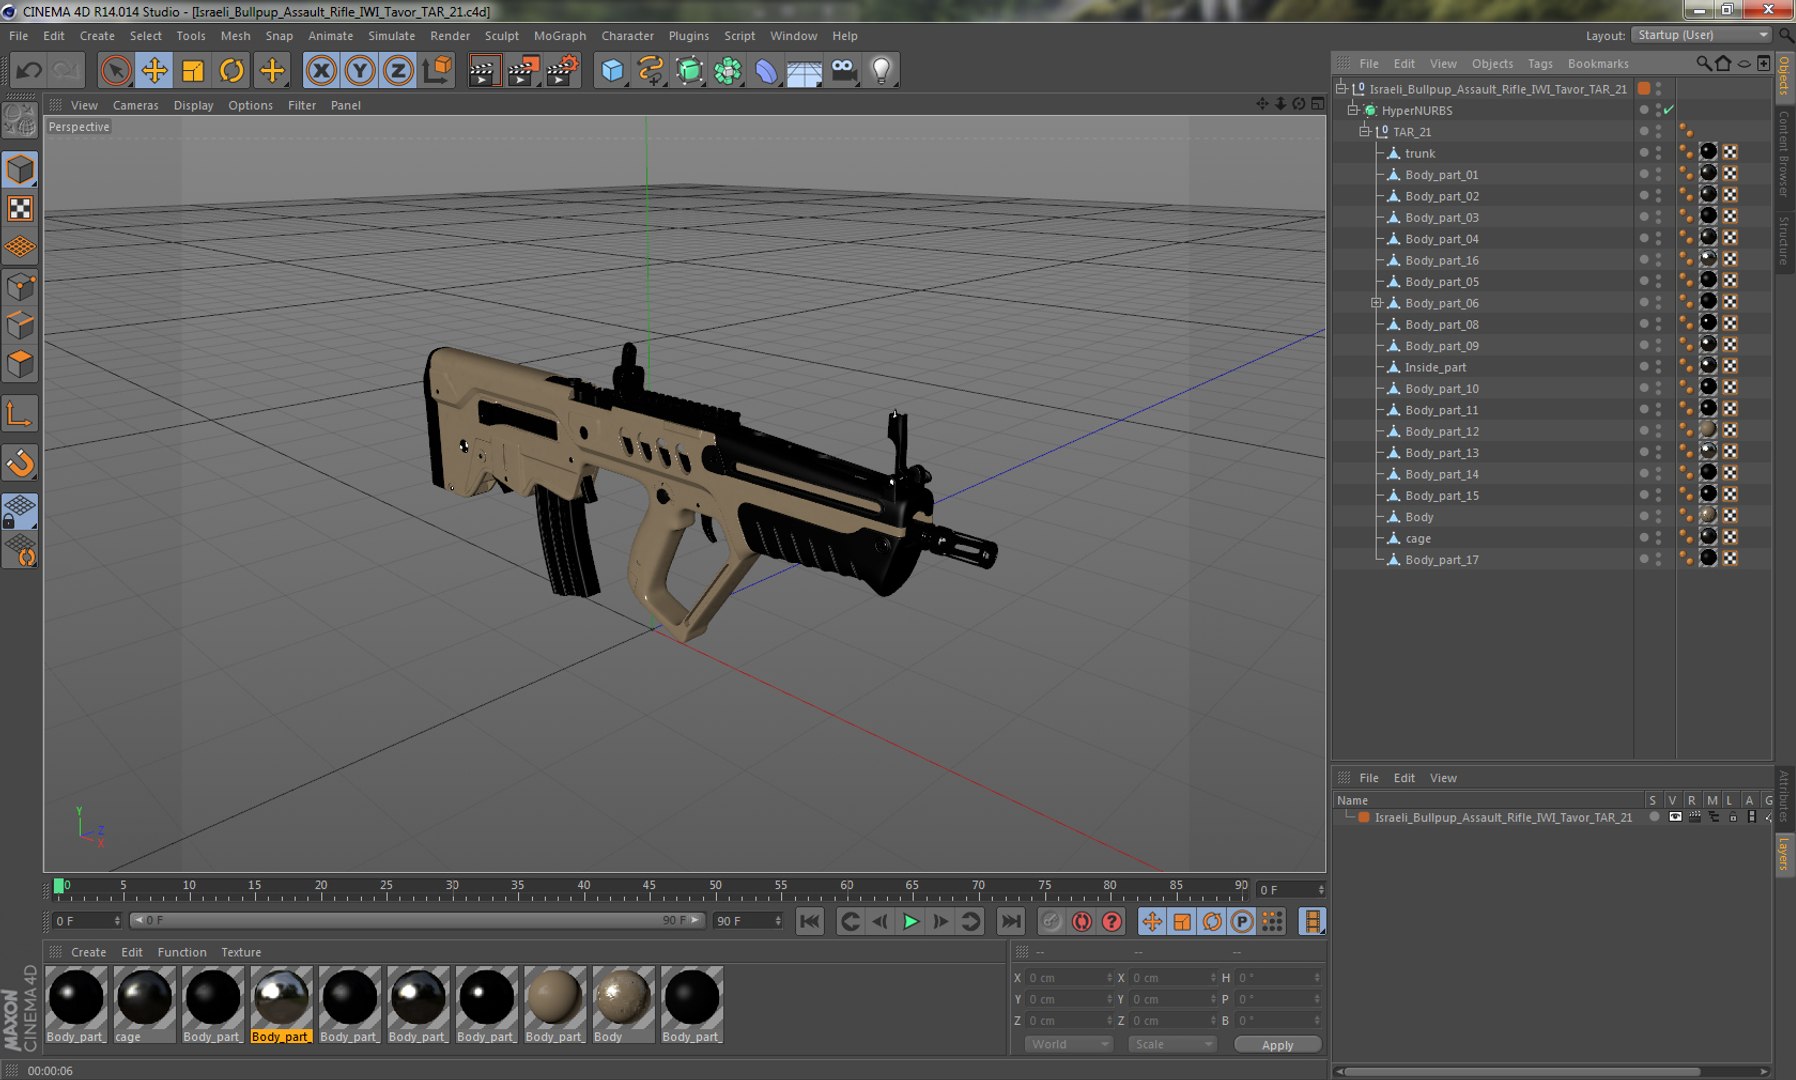Open the Object Manager Tags menu
The width and height of the screenshot is (1796, 1080).
click(1540, 63)
